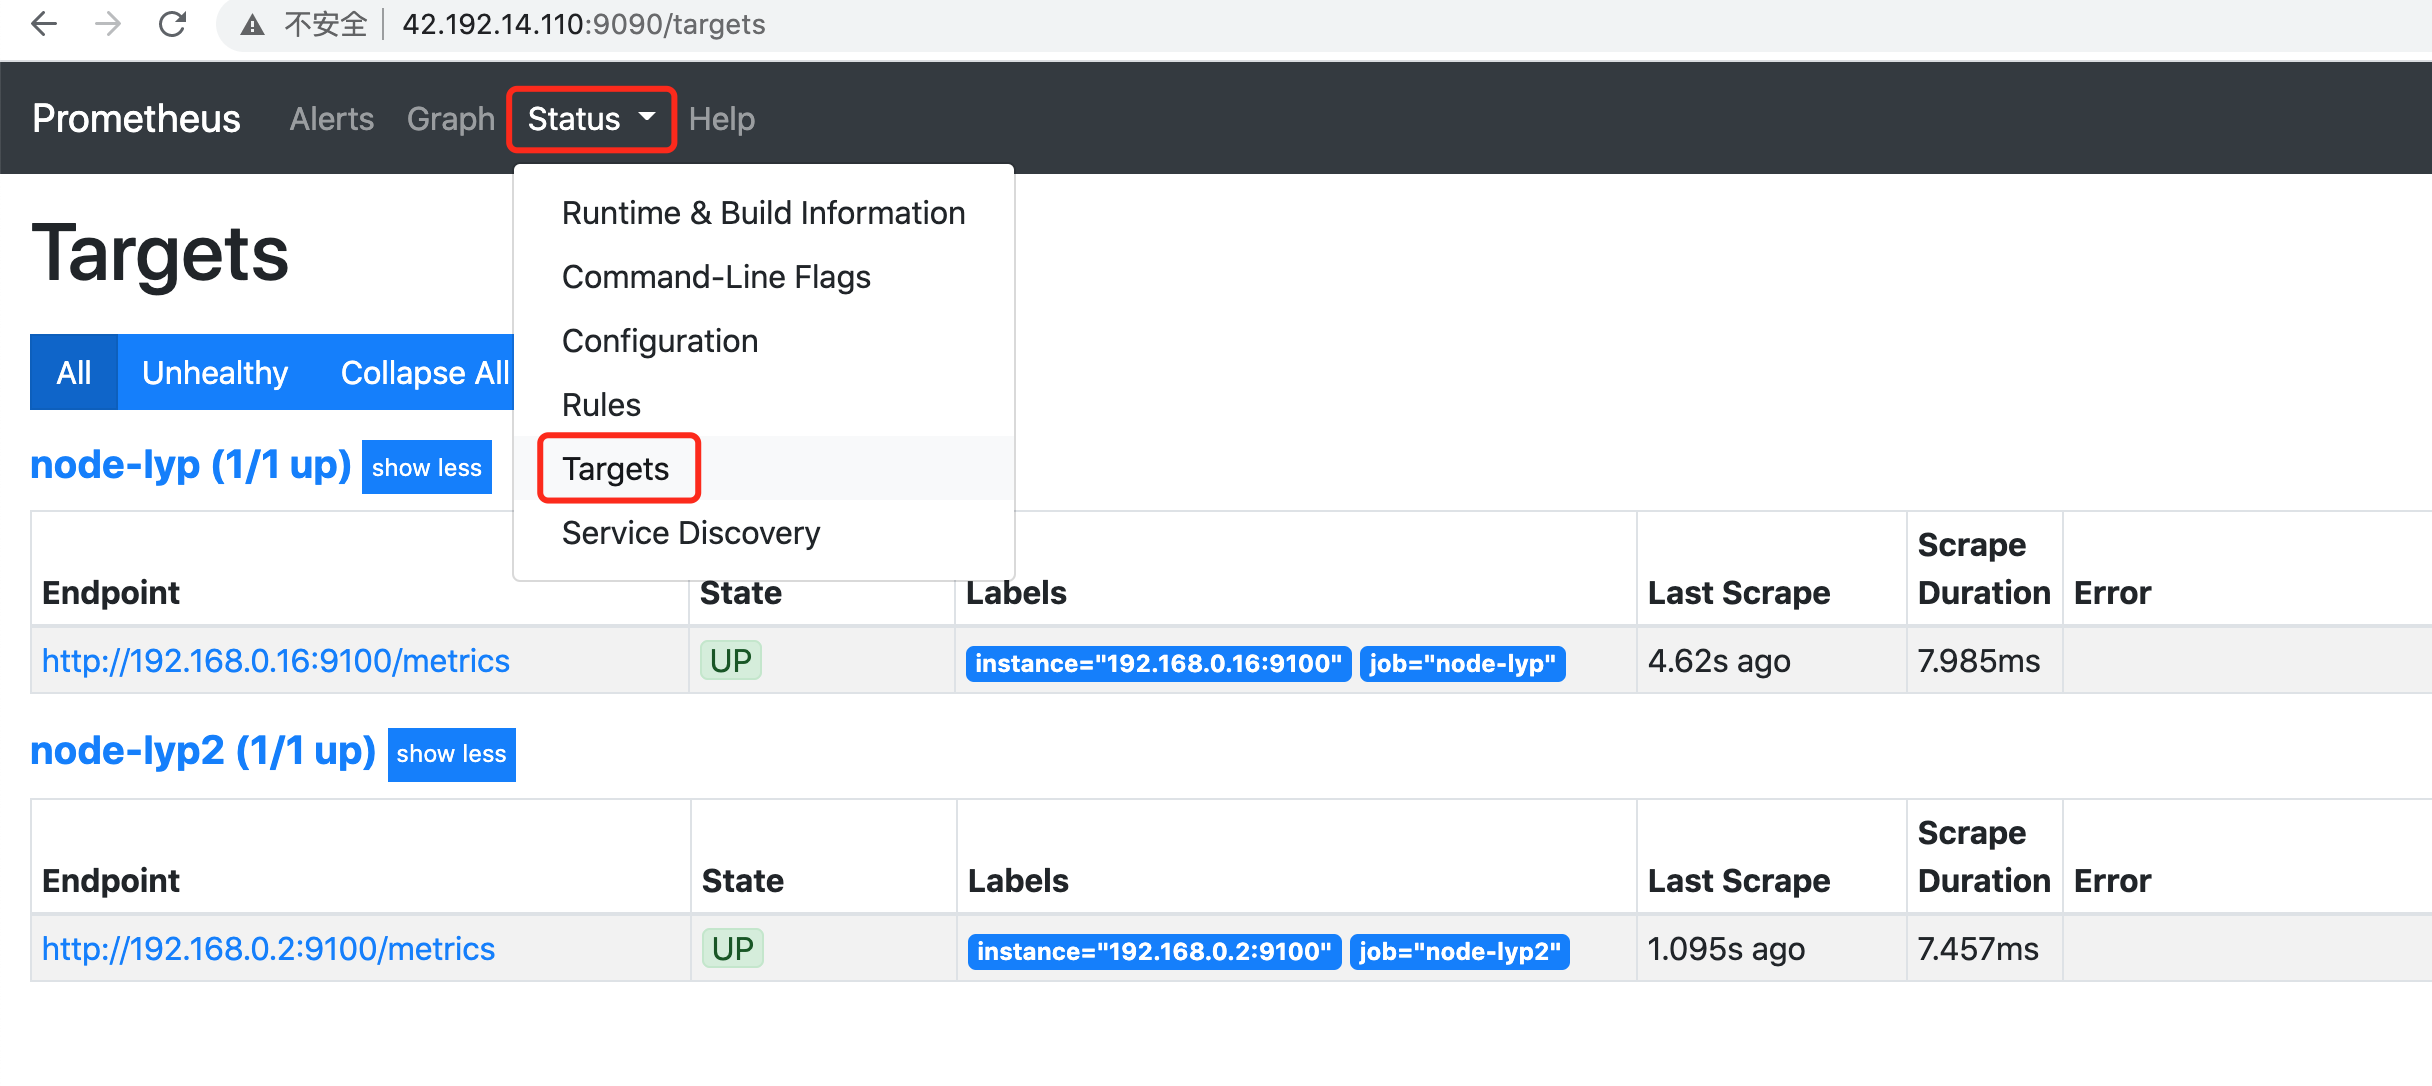Open the Graph page
2432x1086 pixels.
point(451,119)
